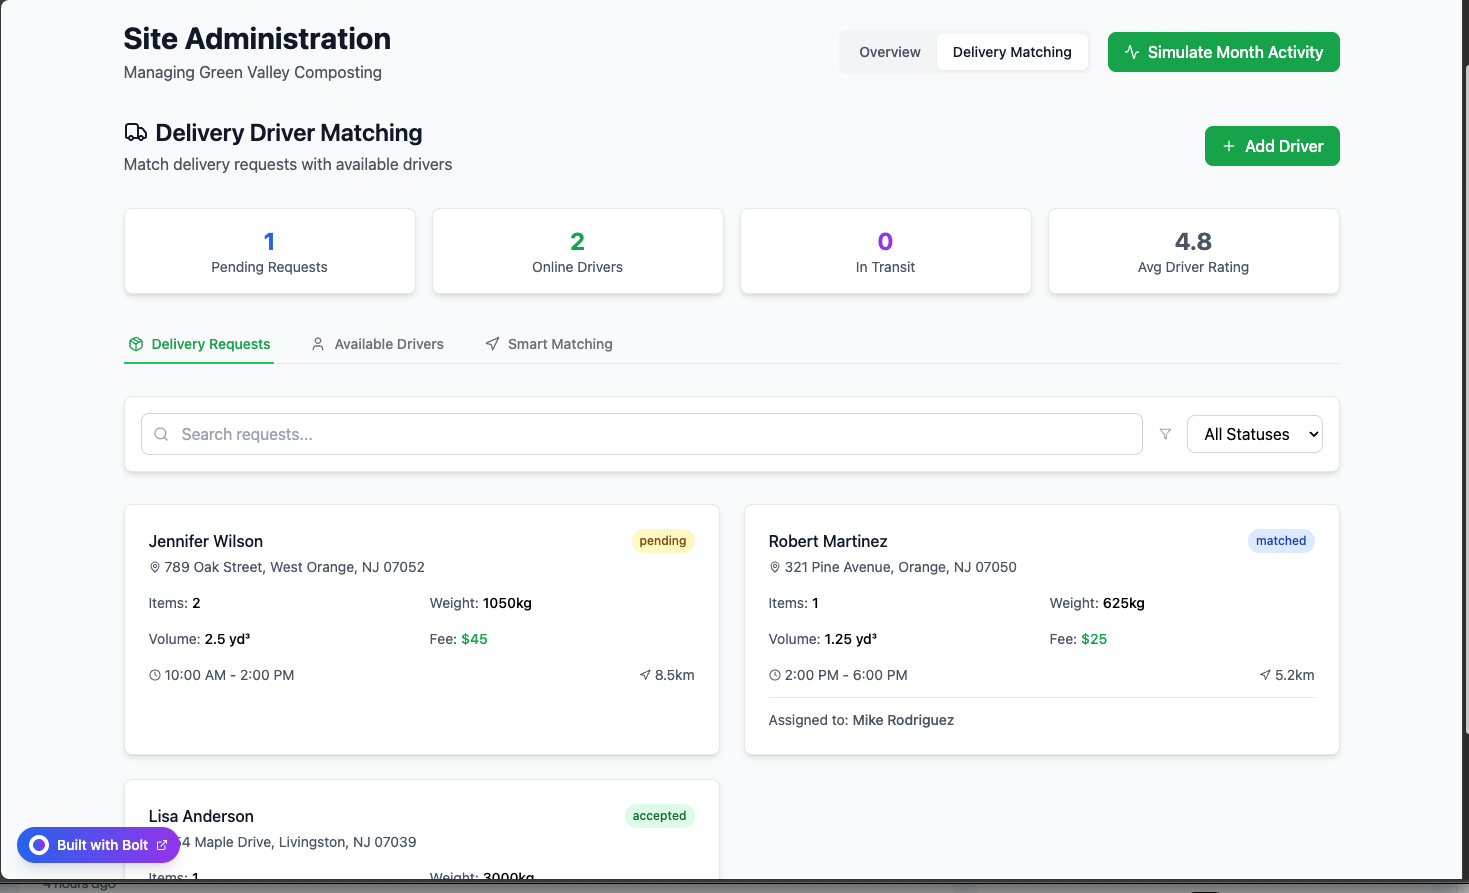
Task: Click the matched status badge
Action: pyautogui.click(x=1281, y=541)
